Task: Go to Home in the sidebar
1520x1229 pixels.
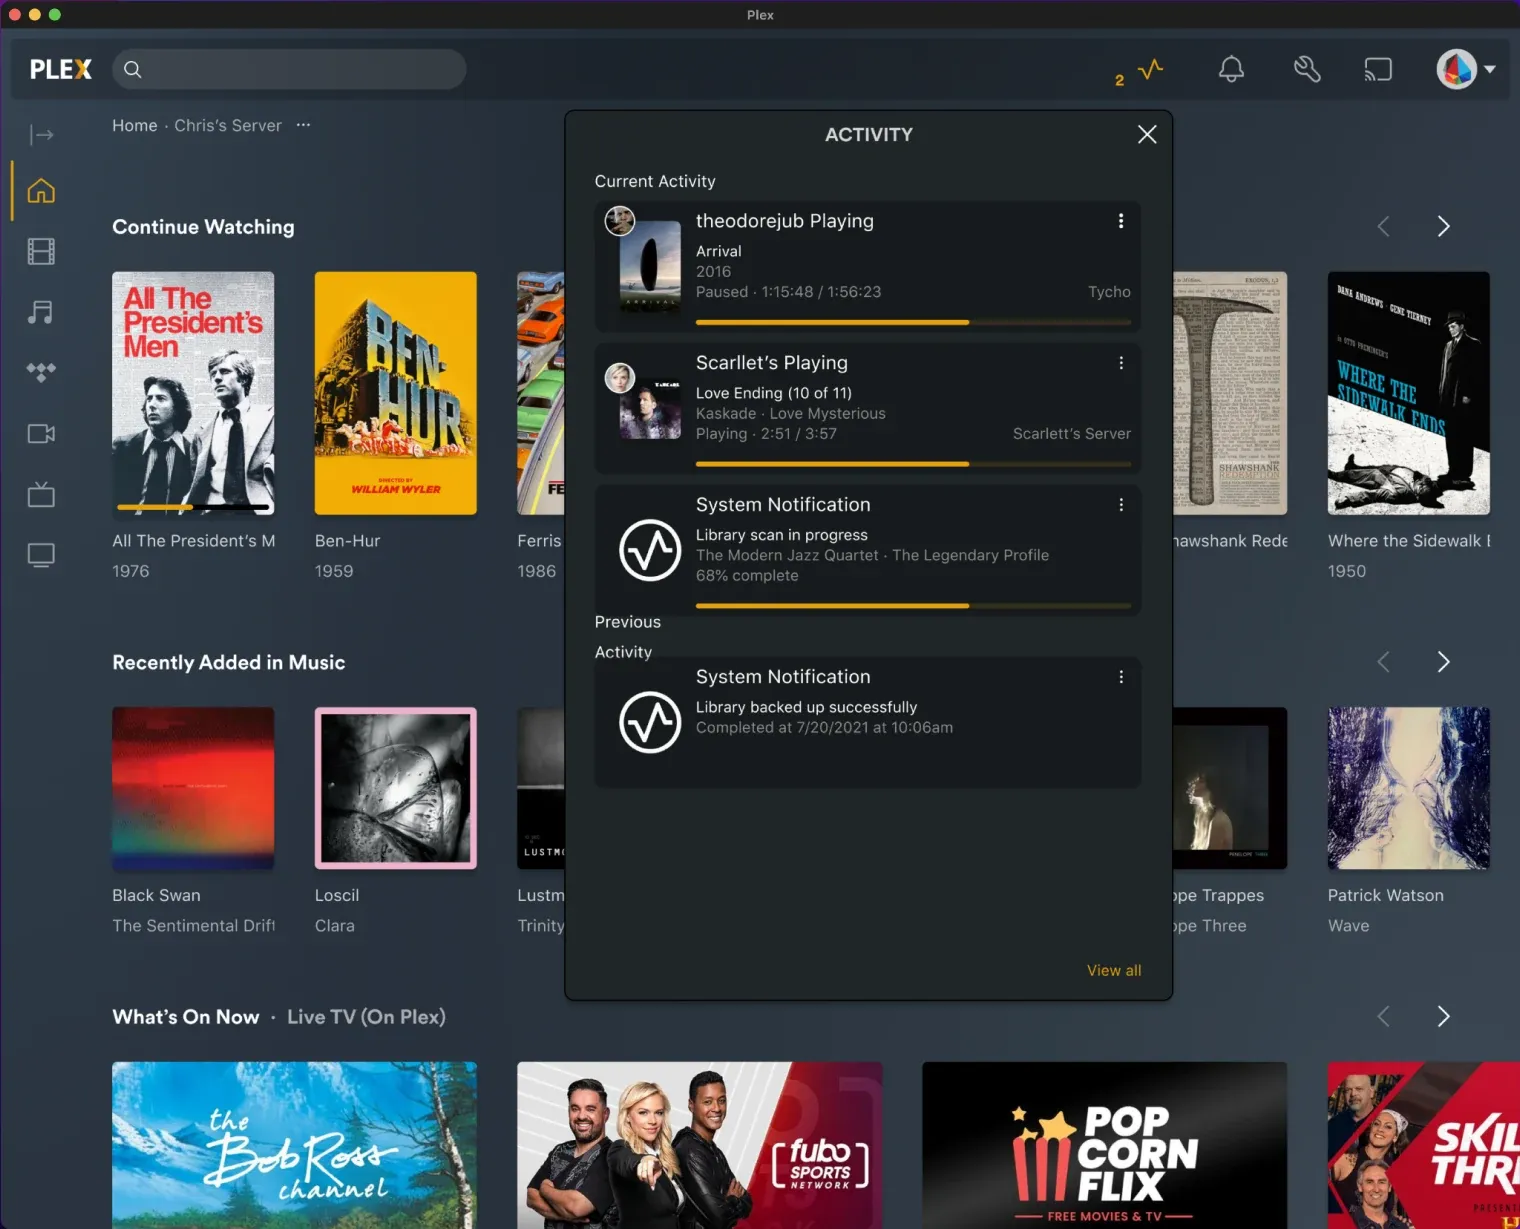Action: (41, 190)
